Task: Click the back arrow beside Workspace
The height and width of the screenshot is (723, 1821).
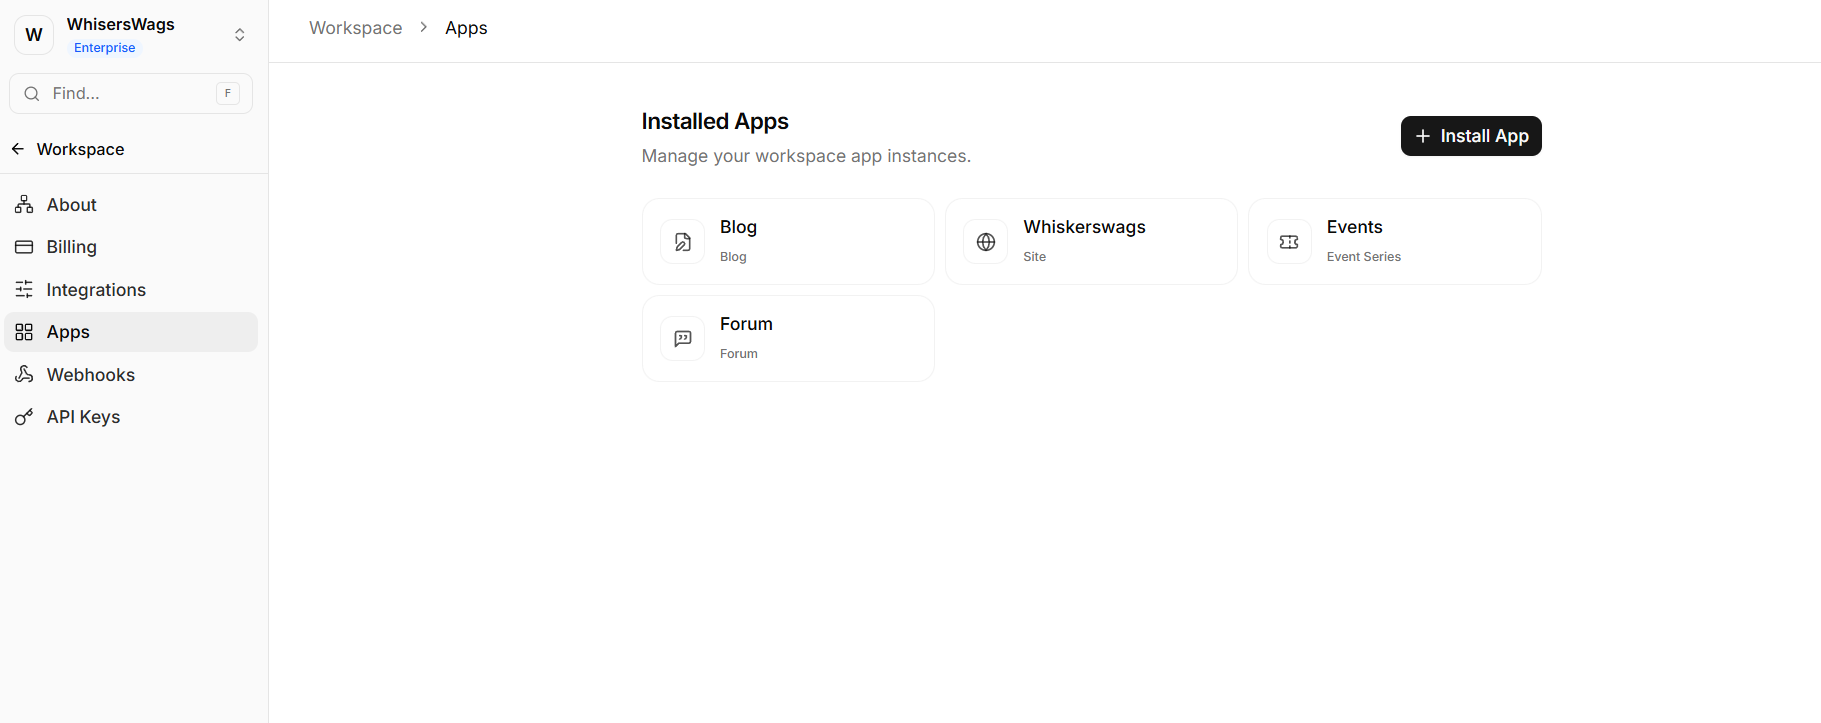Action: (x=18, y=149)
